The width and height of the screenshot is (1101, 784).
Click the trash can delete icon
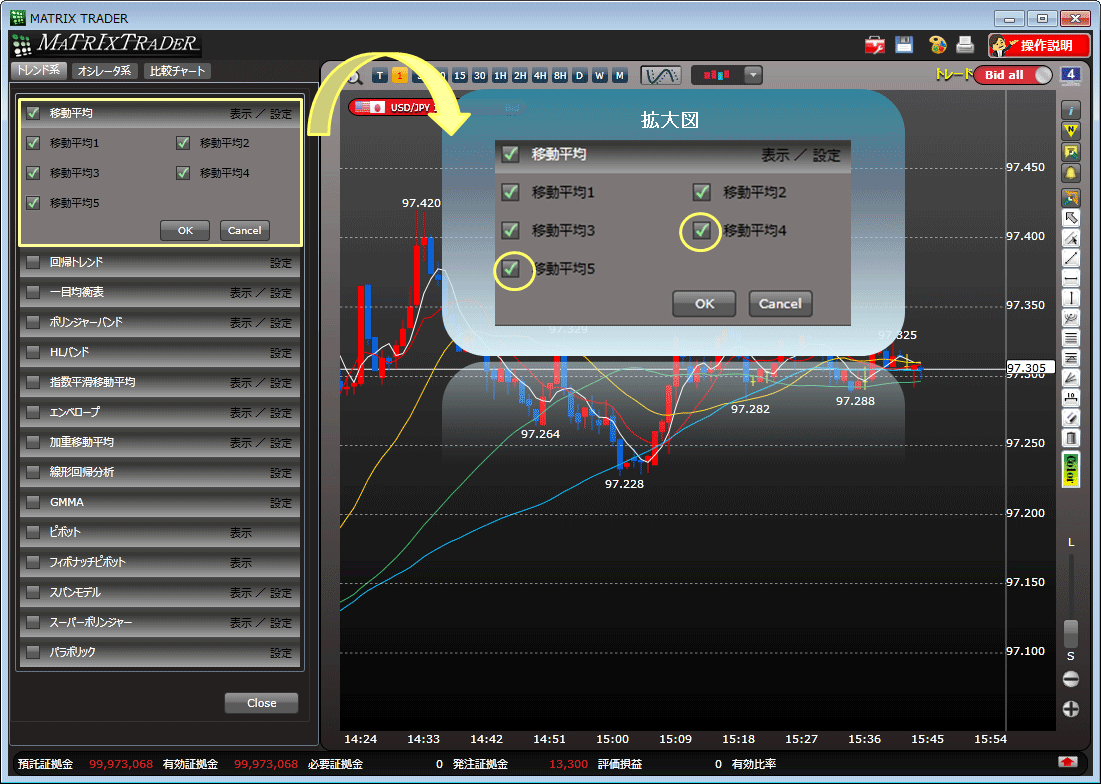point(1071,439)
